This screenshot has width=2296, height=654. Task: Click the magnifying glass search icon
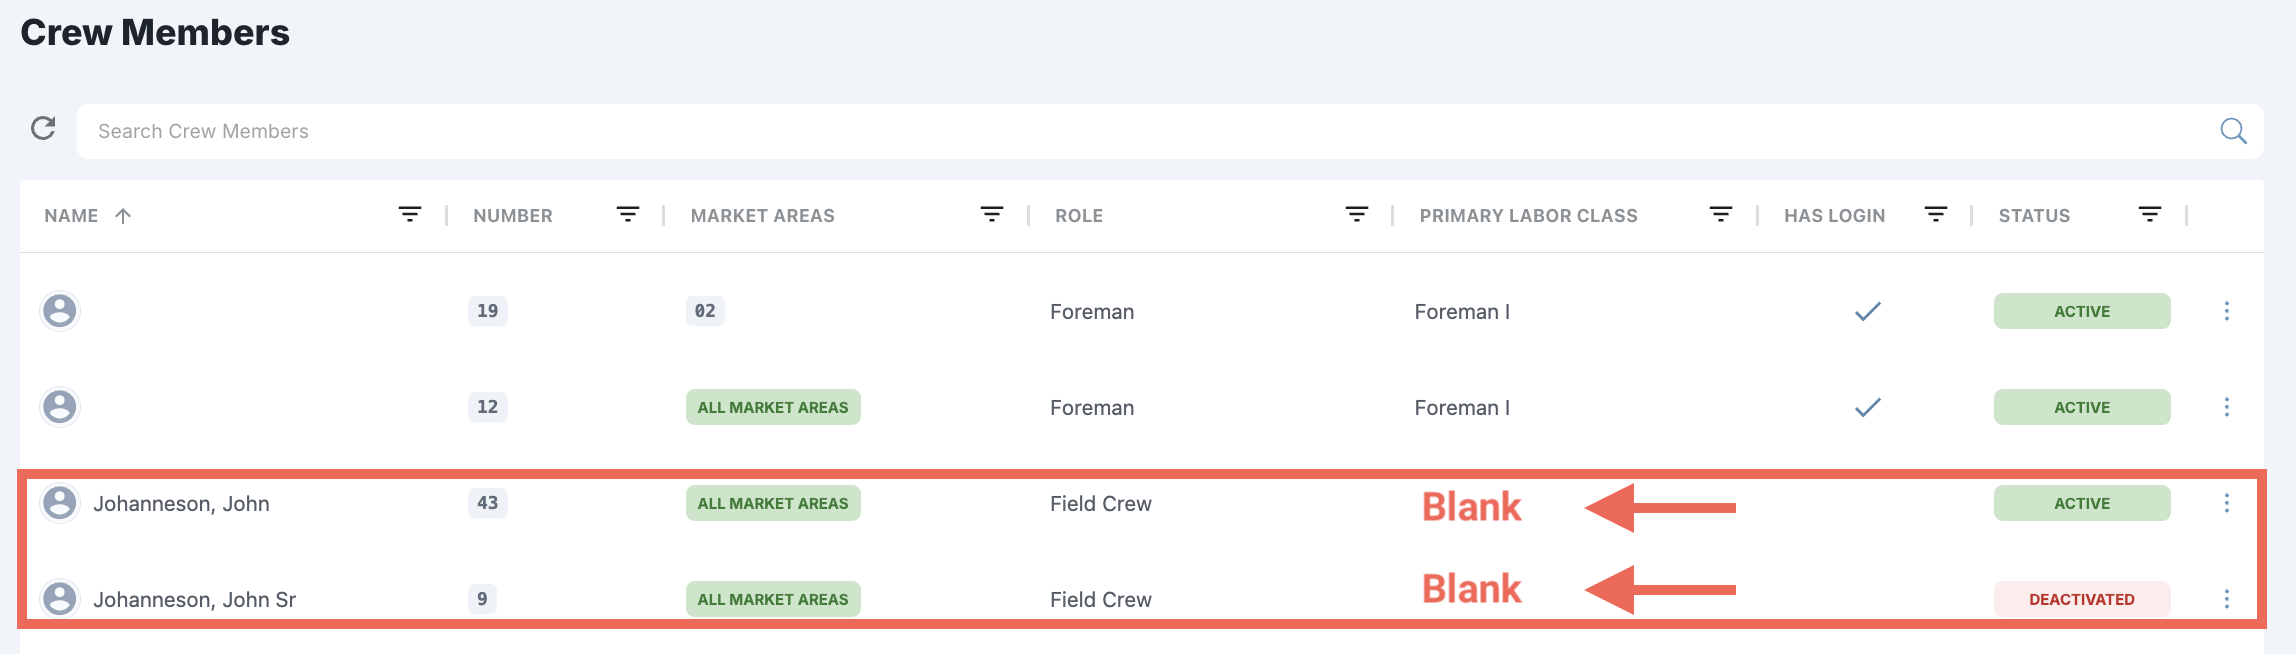click(x=2233, y=131)
